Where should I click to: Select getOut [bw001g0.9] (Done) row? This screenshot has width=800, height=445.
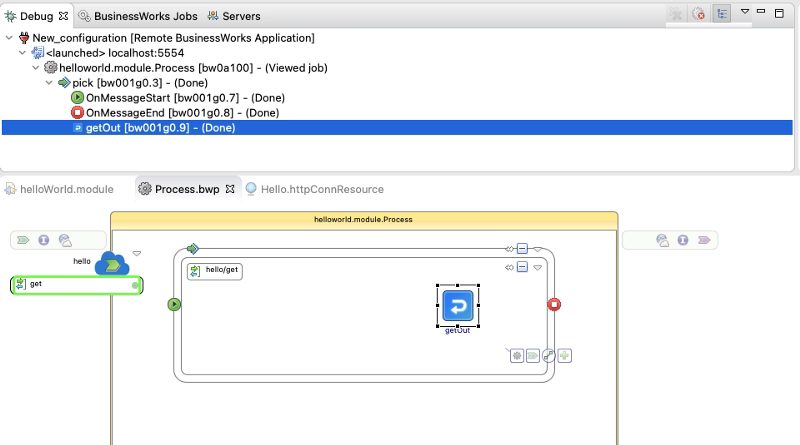click(397, 128)
